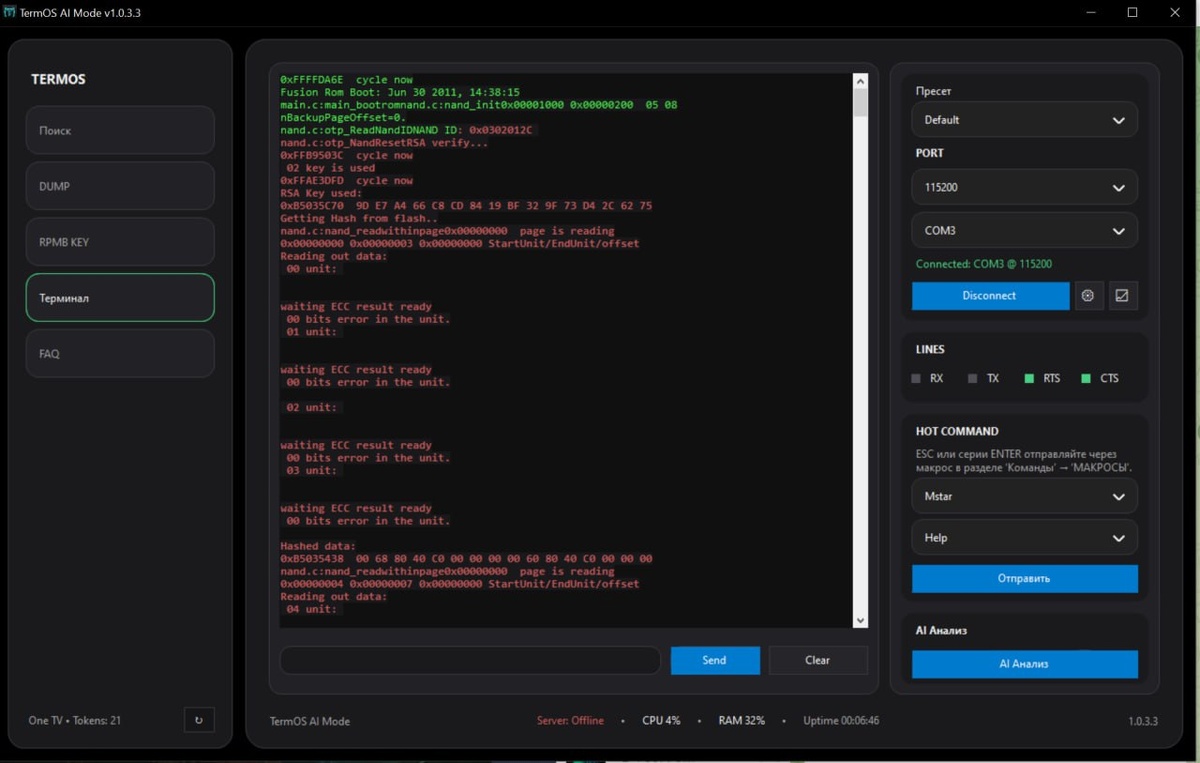
Task: Click the Отправить button
Action: click(1024, 579)
